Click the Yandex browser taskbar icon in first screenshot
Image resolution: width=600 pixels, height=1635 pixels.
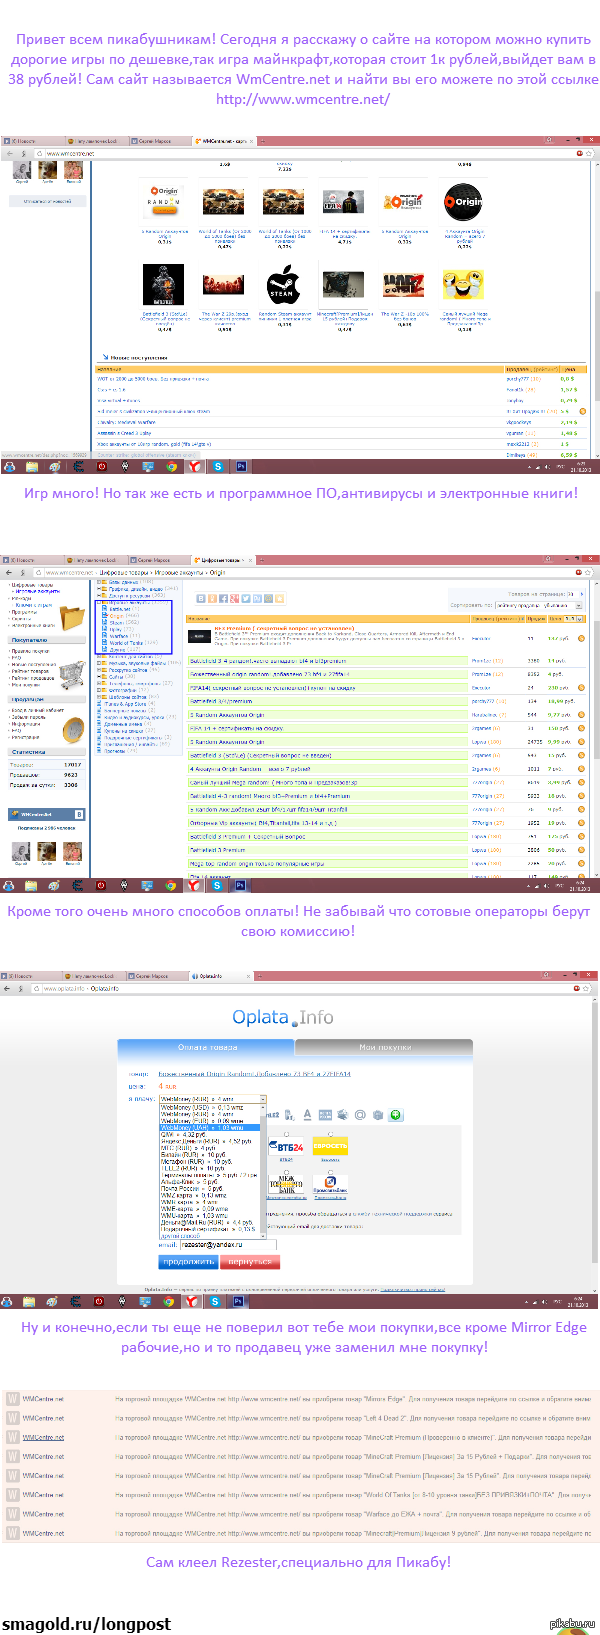195,466
